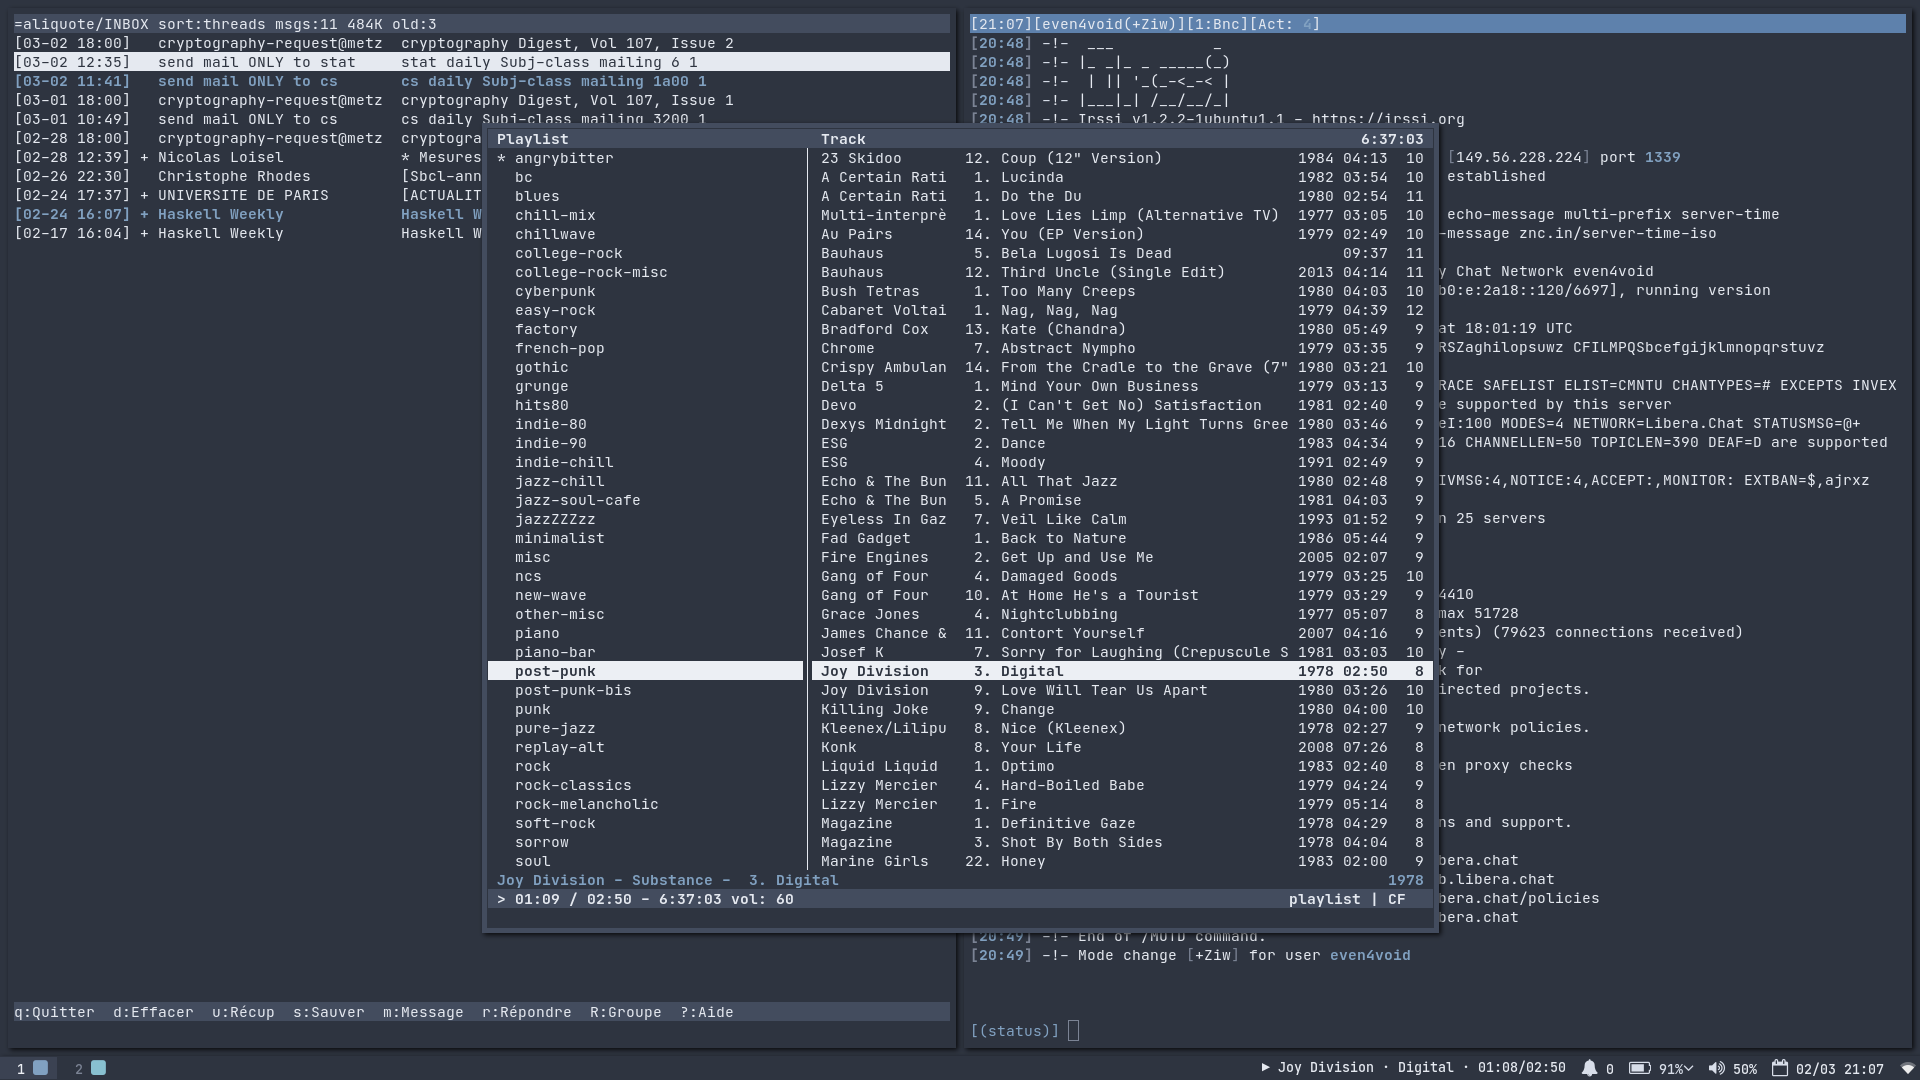Screen dimensions: 1920x1080
Task: Click the calendar icon next to date
Action: coord(1779,1068)
